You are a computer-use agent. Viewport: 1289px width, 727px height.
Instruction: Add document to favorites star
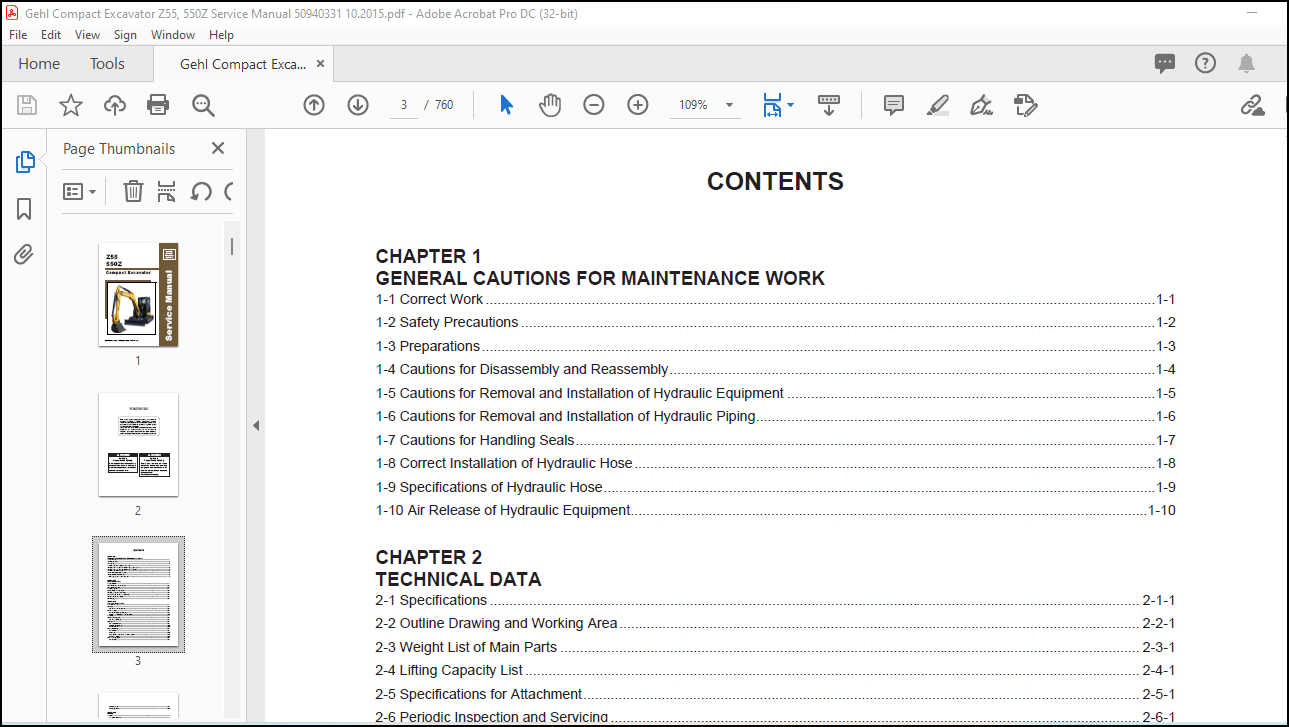tap(71, 105)
